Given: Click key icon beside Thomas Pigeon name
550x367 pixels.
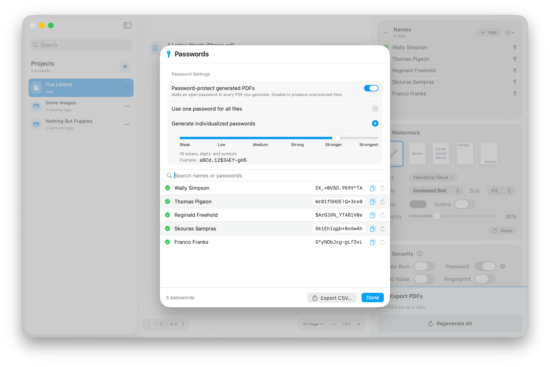Looking at the screenshot, I should (x=515, y=59).
